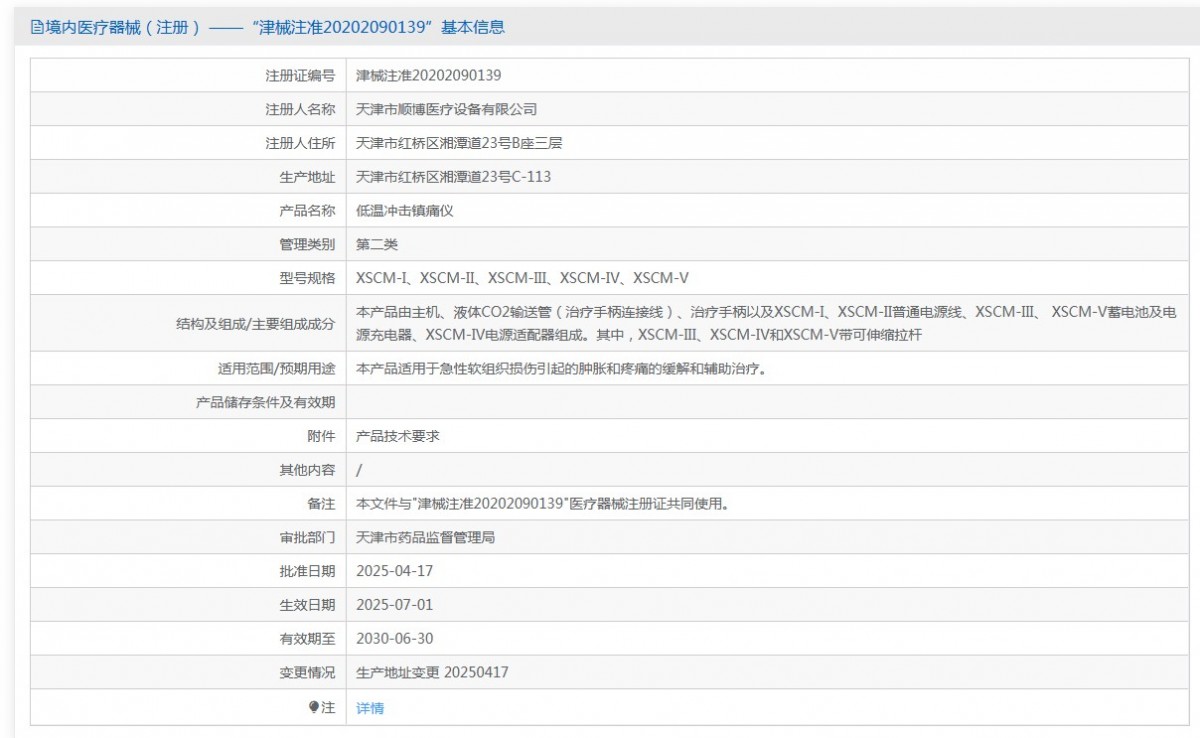The width and height of the screenshot is (1200, 738).
Task: Select approving department 天津市药品监督管理局
Action: 426,537
